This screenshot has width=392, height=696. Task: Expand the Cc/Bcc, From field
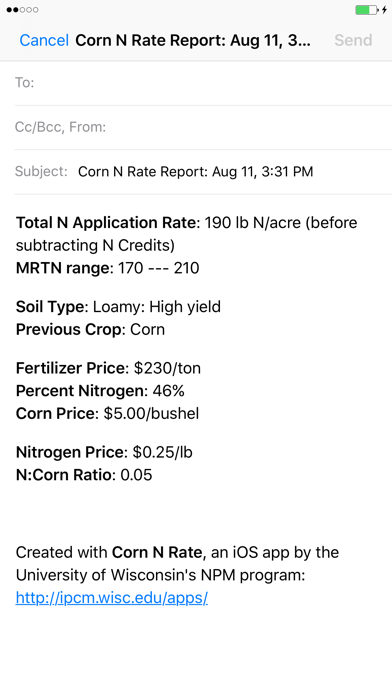tap(203, 127)
